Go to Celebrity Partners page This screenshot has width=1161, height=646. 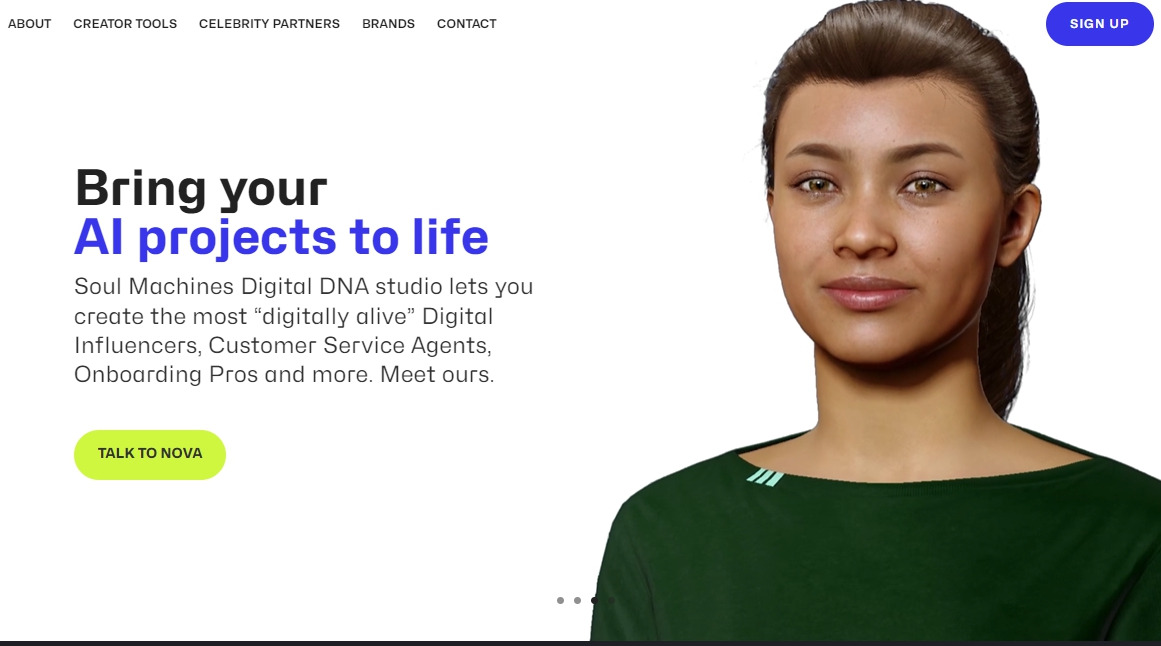(270, 24)
